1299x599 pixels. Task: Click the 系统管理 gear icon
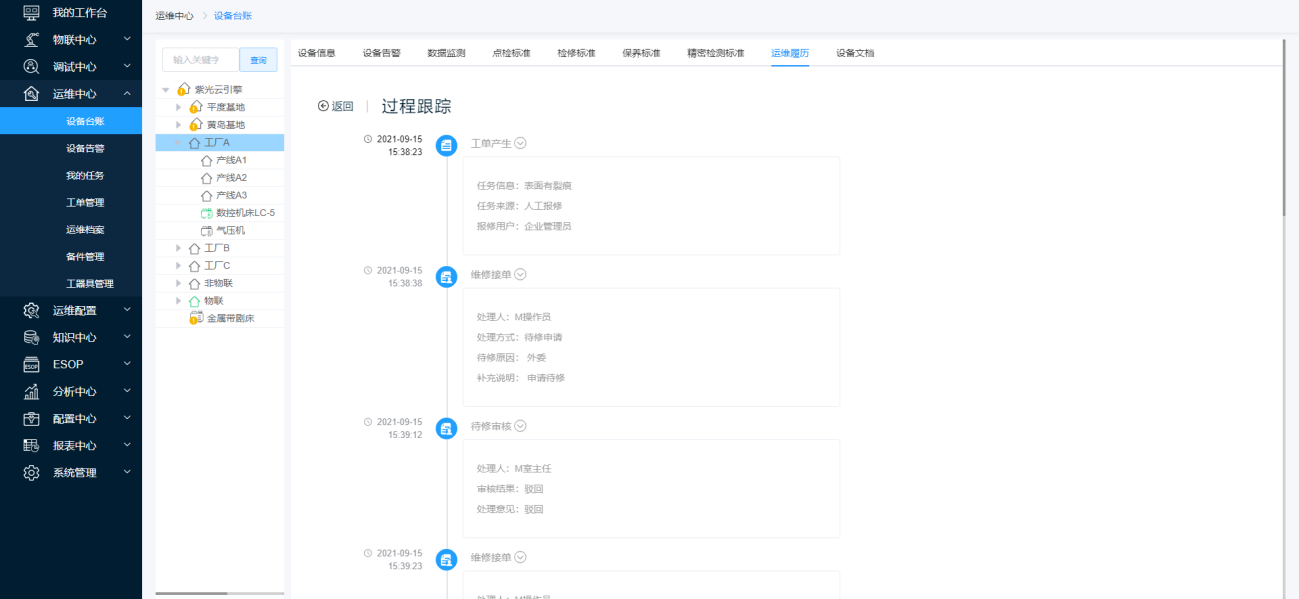coord(32,472)
